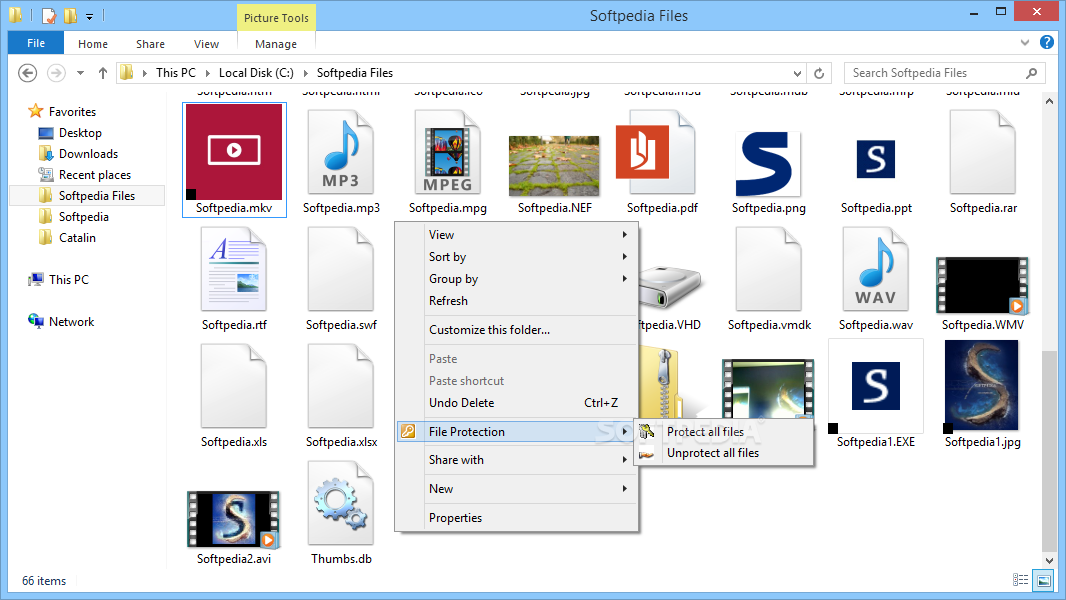Viewport: 1066px width, 600px height.
Task: Go back with the Back arrow button
Action: coord(27,73)
